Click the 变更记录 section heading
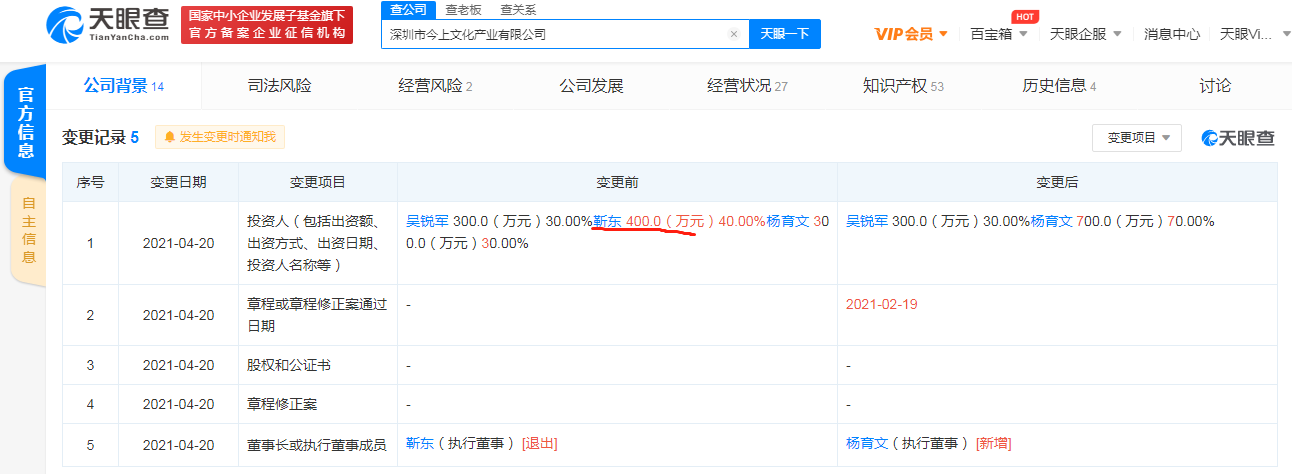The width and height of the screenshot is (1292, 474). [101, 137]
